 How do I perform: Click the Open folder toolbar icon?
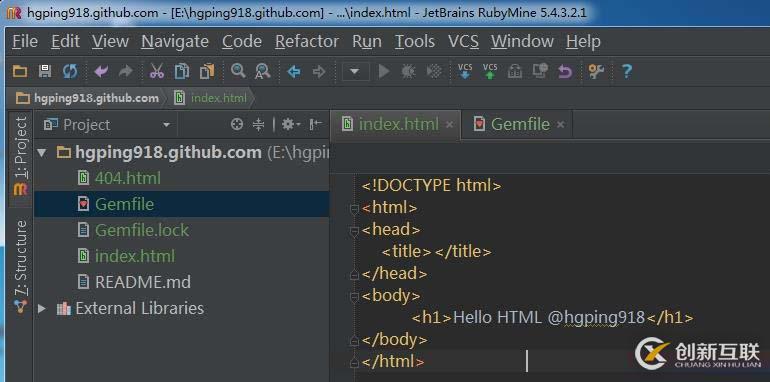point(20,72)
